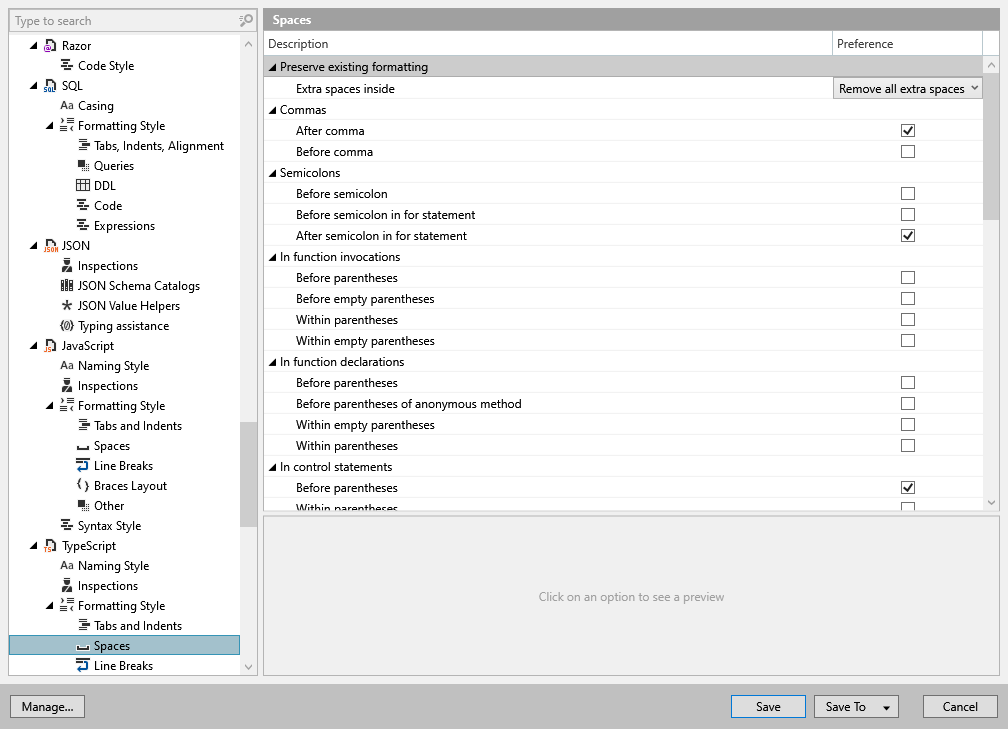This screenshot has height=729, width=1008.
Task: Collapse the Commas group
Action: point(273,110)
